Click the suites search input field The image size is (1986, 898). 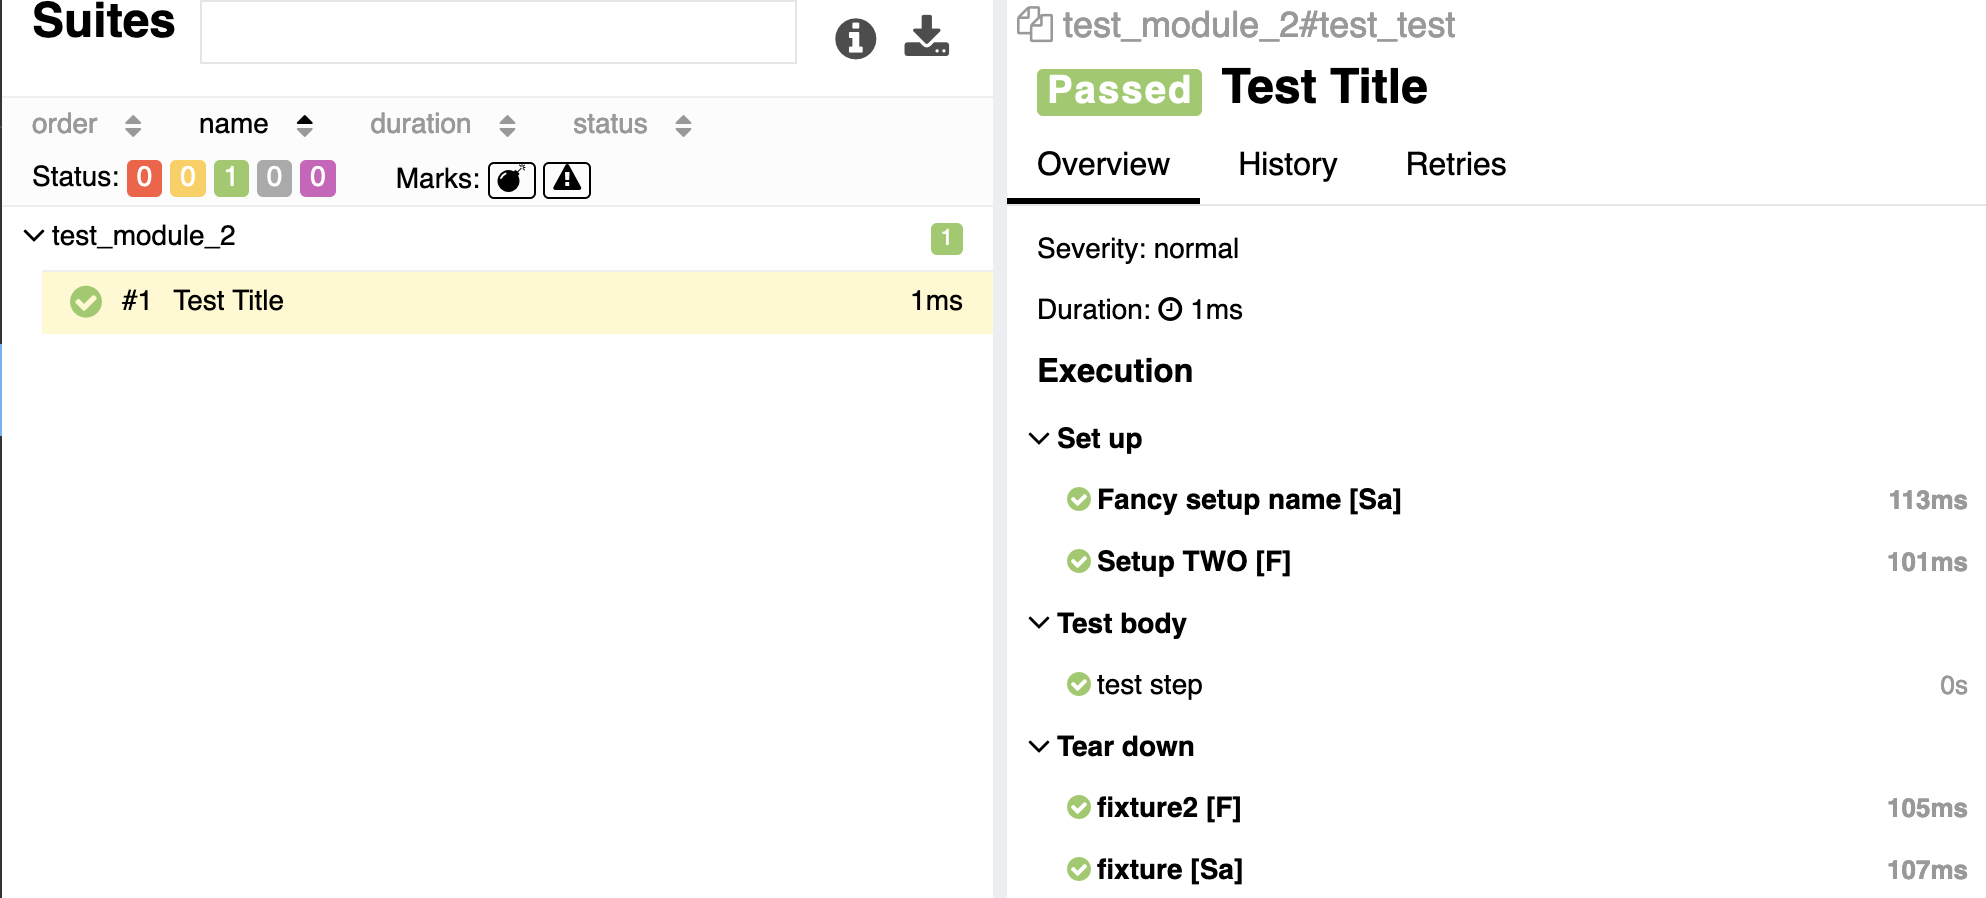pyautogui.click(x=498, y=32)
